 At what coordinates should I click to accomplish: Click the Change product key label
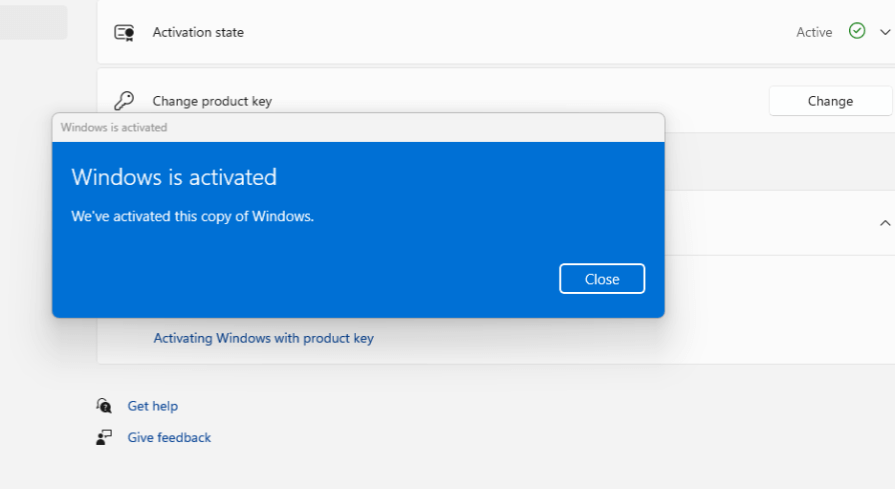click(x=212, y=101)
